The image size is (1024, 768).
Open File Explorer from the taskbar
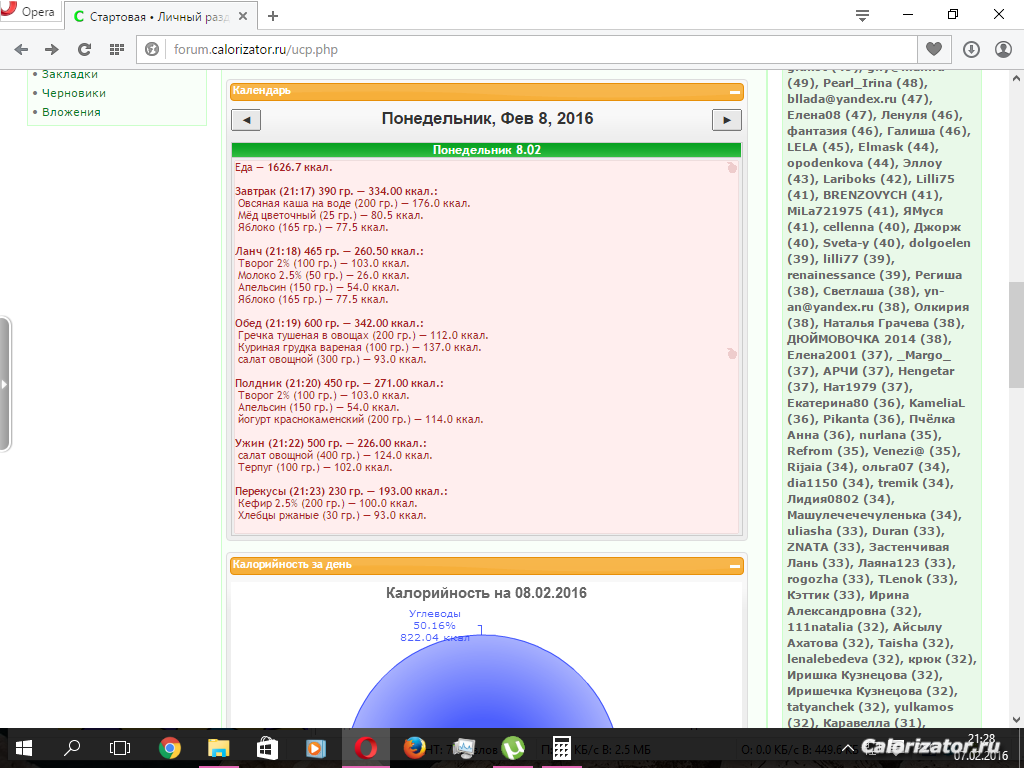pos(218,748)
